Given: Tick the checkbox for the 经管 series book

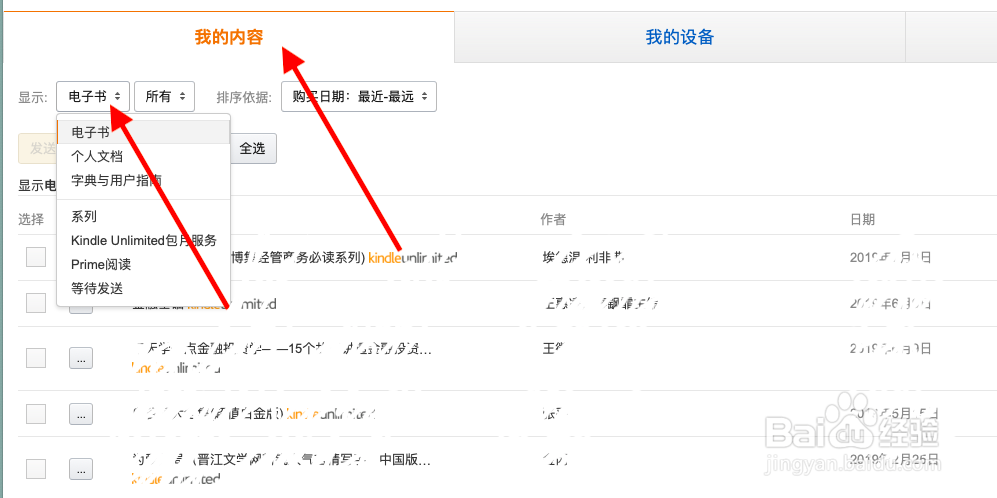Looking at the screenshot, I should (x=36, y=257).
